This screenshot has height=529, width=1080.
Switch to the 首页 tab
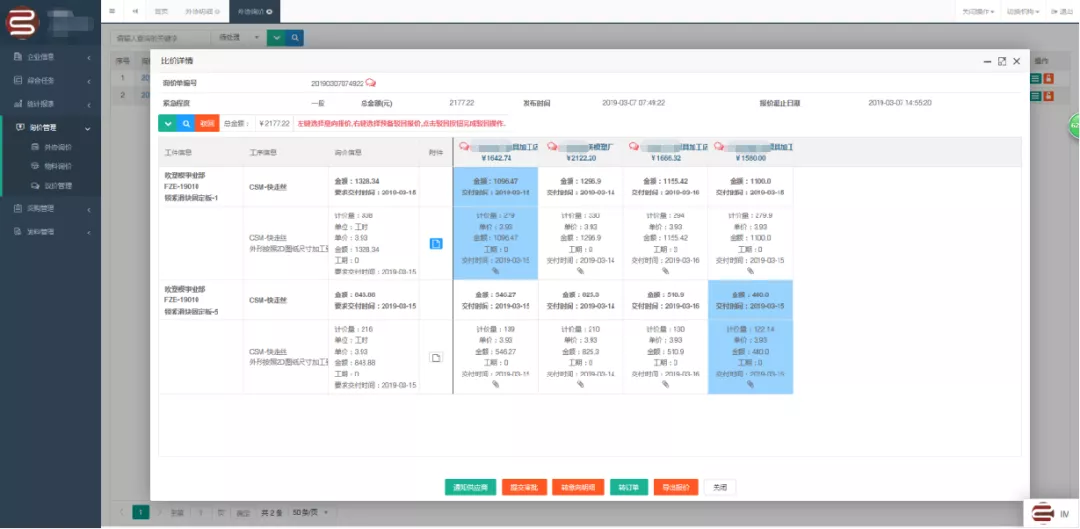tap(161, 11)
